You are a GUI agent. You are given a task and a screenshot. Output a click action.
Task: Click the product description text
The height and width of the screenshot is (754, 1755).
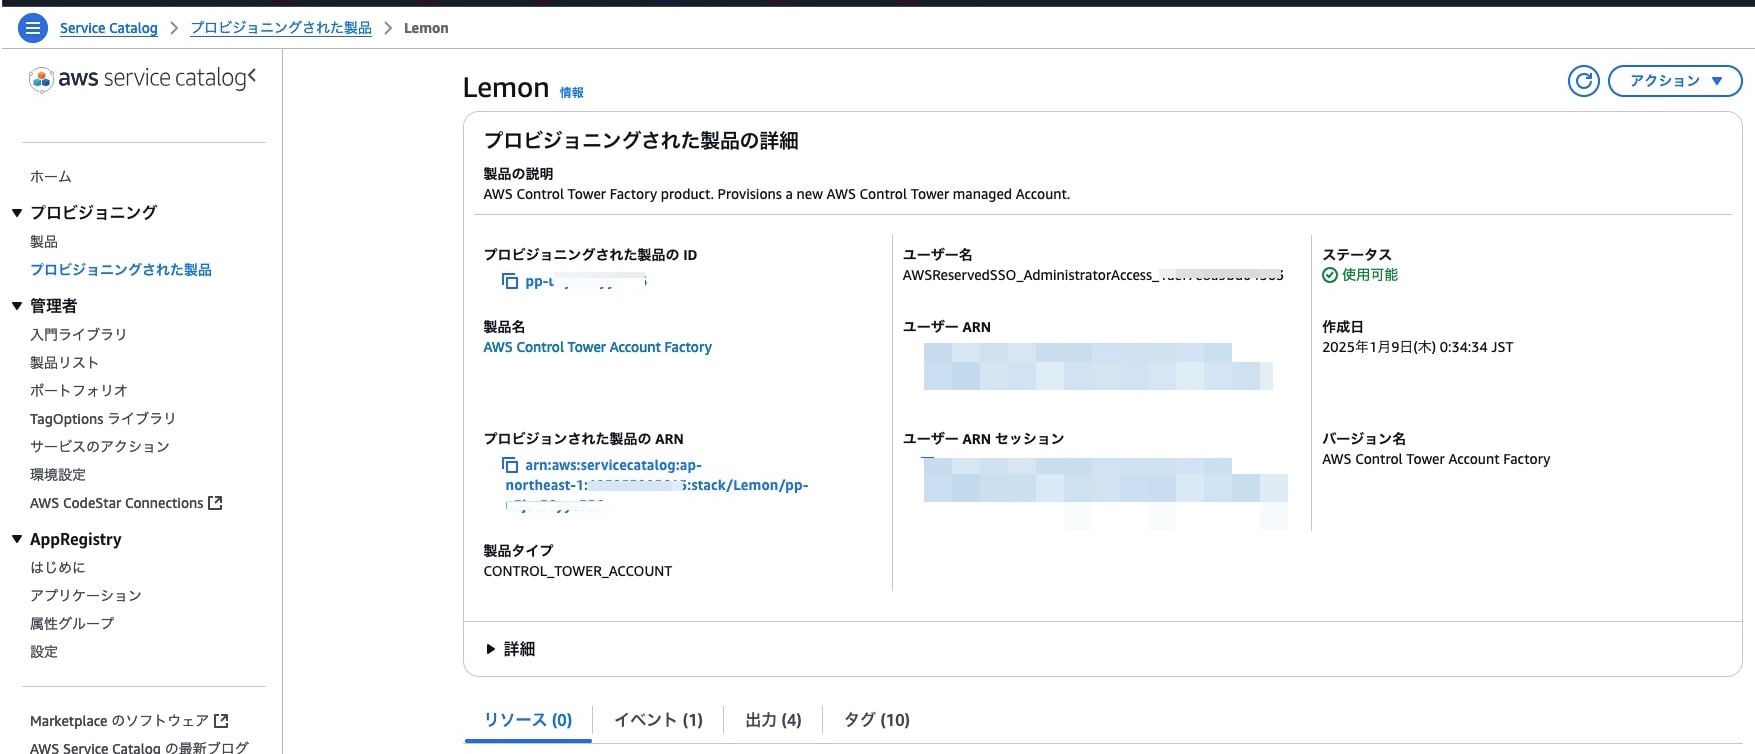pyautogui.click(x=777, y=194)
